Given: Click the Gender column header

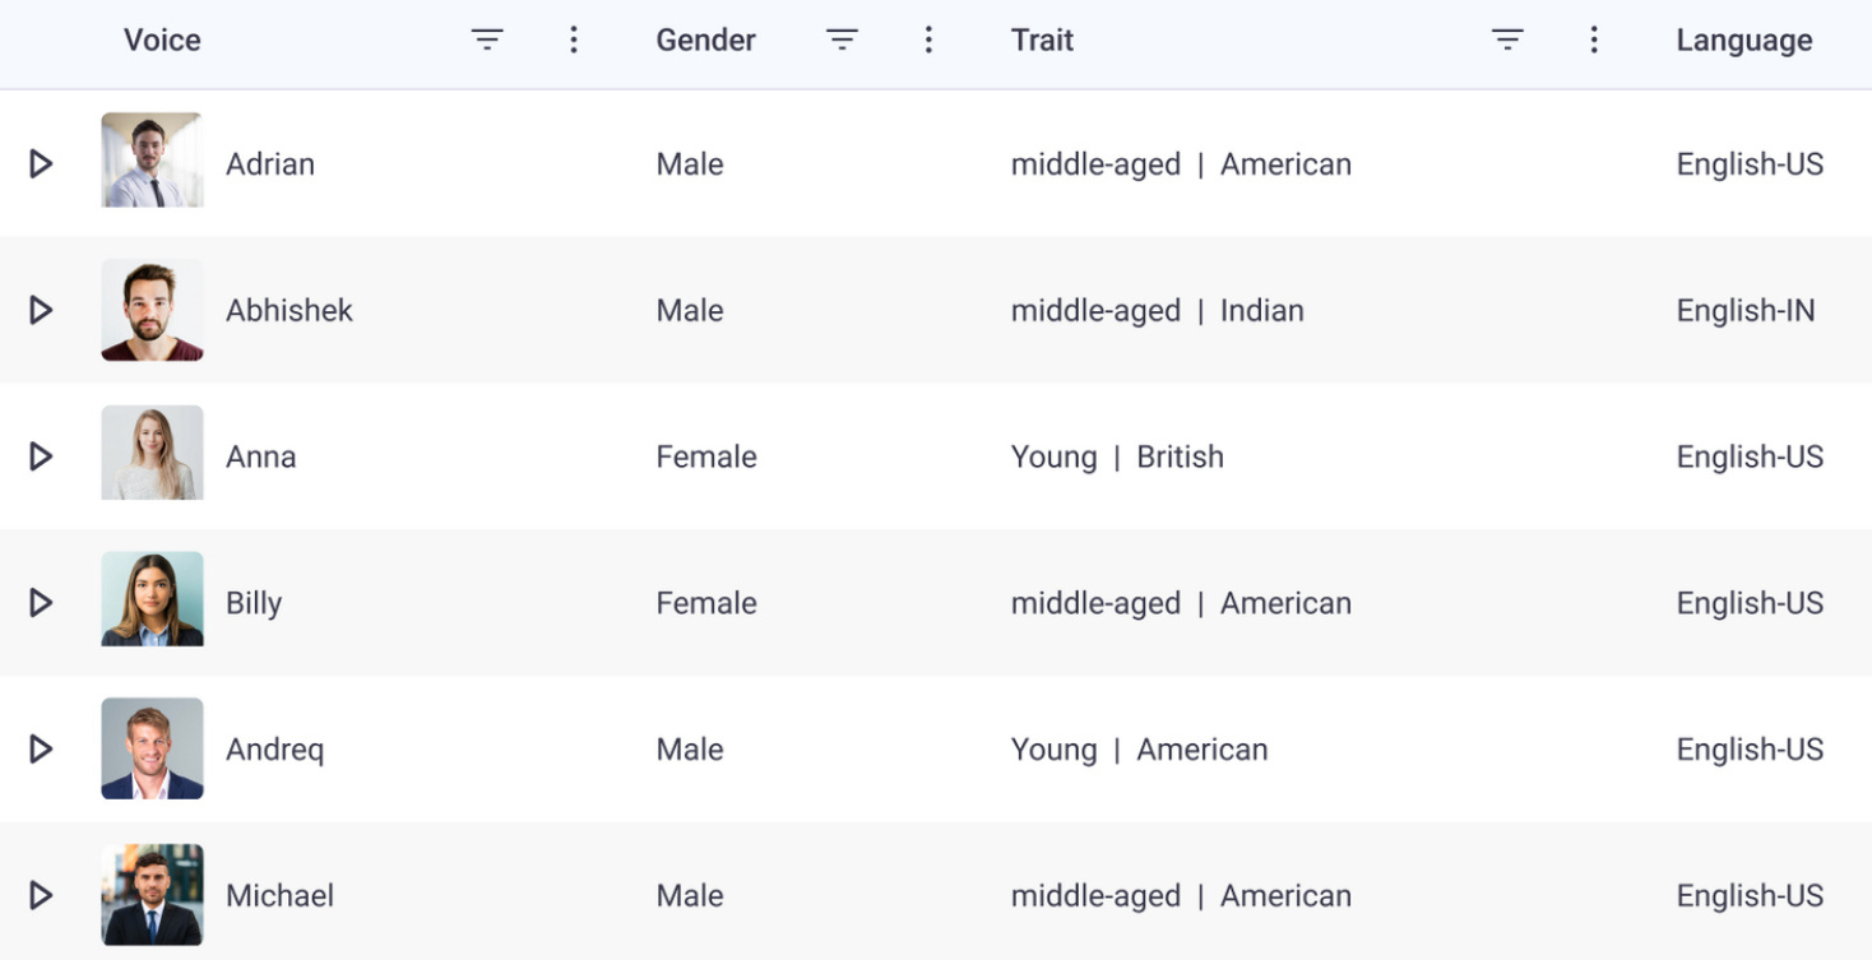Looking at the screenshot, I should tap(705, 40).
